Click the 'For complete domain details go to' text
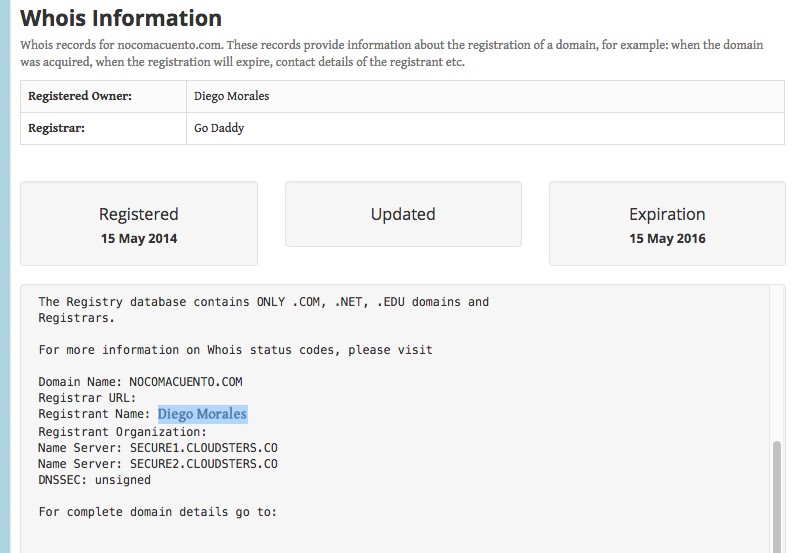794x553 pixels. [157, 512]
